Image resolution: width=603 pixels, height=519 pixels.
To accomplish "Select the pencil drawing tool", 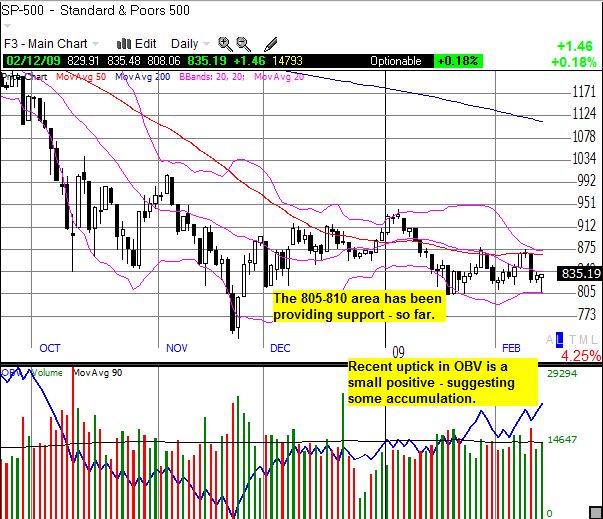I will (271, 44).
